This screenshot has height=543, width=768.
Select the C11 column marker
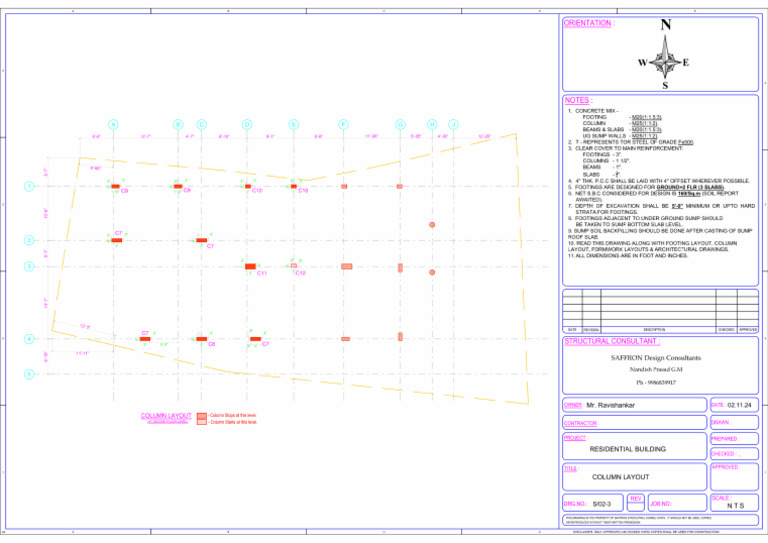tap(250, 266)
